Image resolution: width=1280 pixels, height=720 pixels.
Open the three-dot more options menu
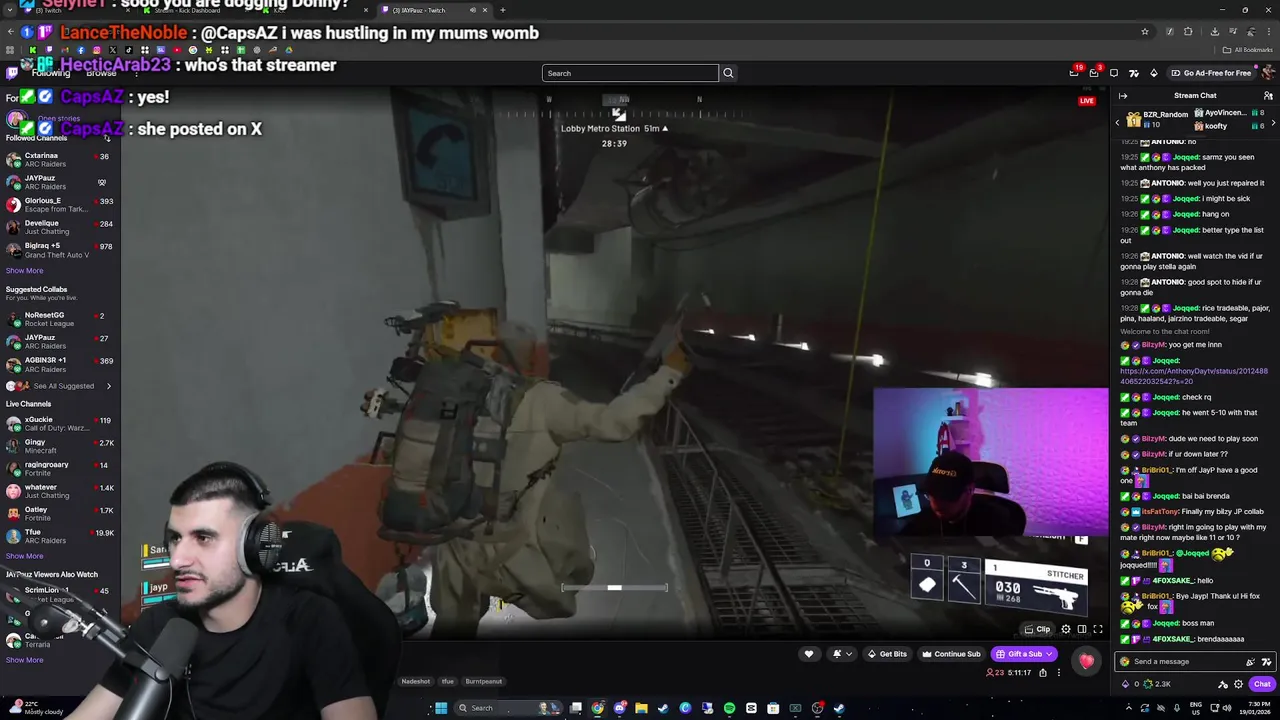point(1058,673)
